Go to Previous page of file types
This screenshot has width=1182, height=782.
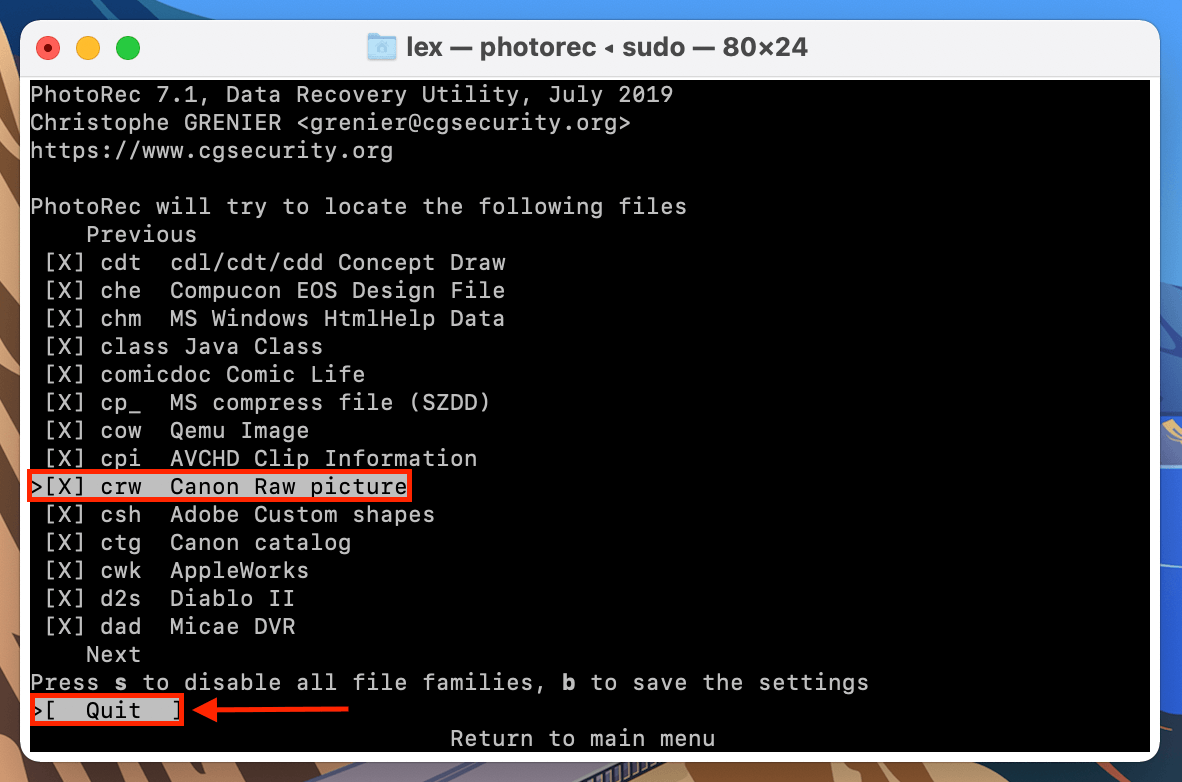click(141, 235)
